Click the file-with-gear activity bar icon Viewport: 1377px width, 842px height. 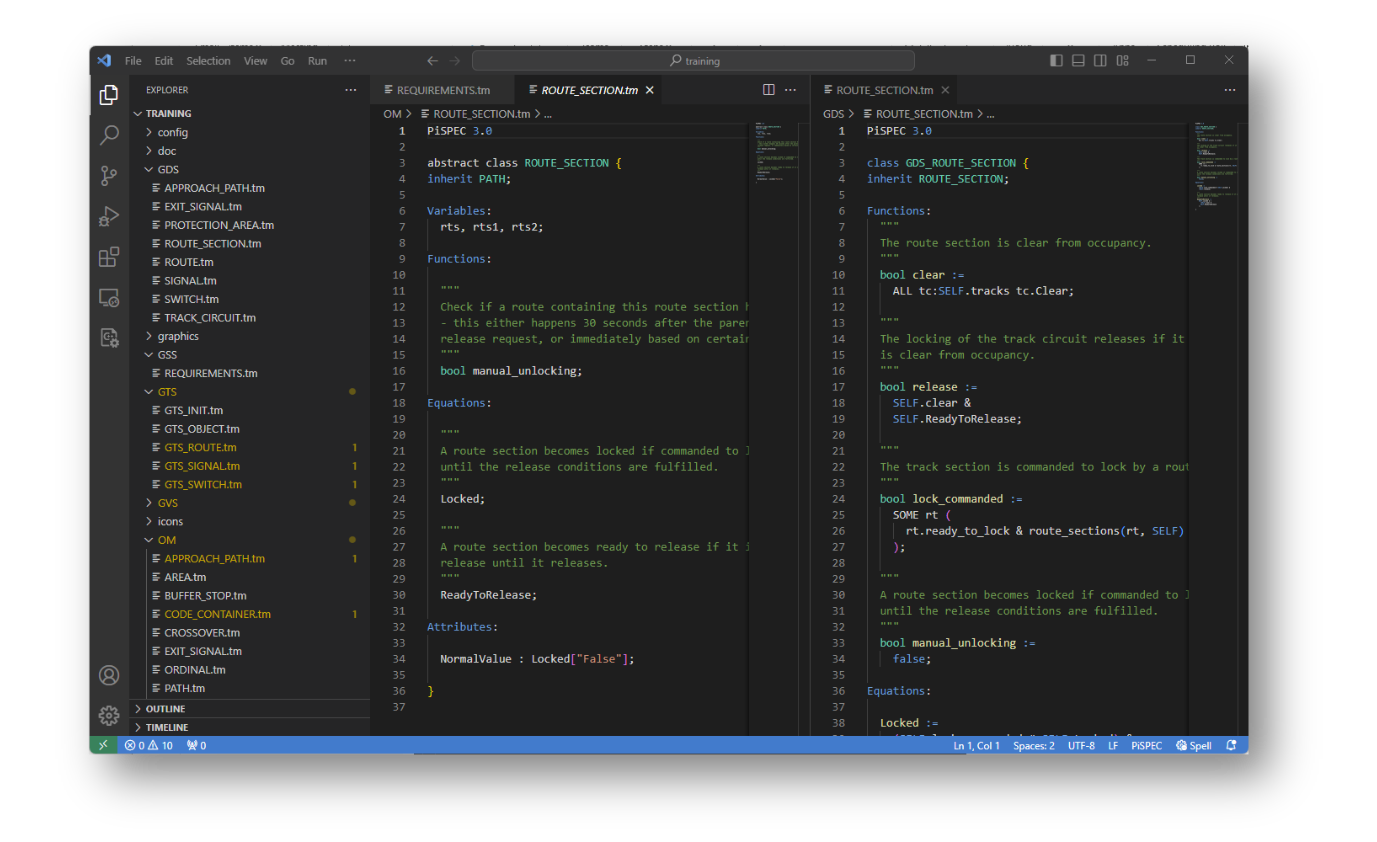click(x=109, y=337)
